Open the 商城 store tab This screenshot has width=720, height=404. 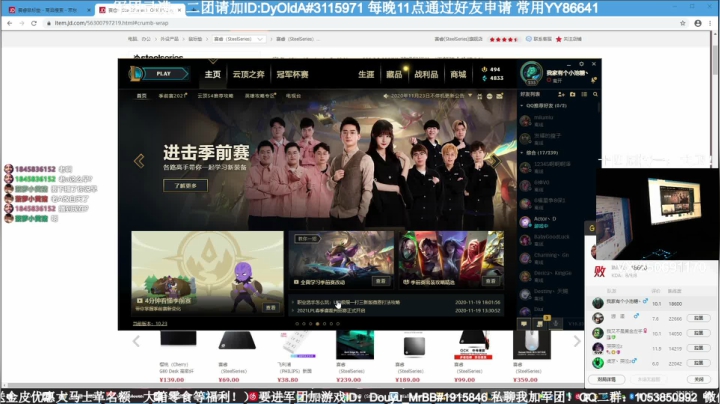[x=458, y=74]
